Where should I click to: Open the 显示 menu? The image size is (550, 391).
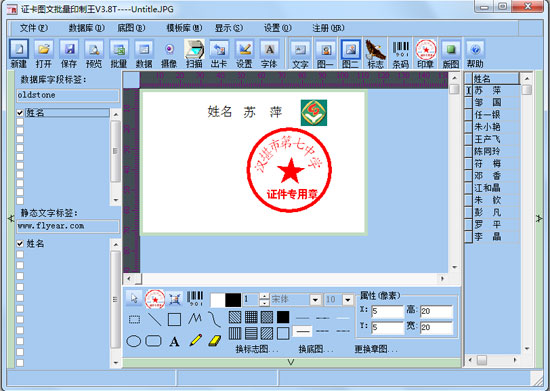coord(229,28)
